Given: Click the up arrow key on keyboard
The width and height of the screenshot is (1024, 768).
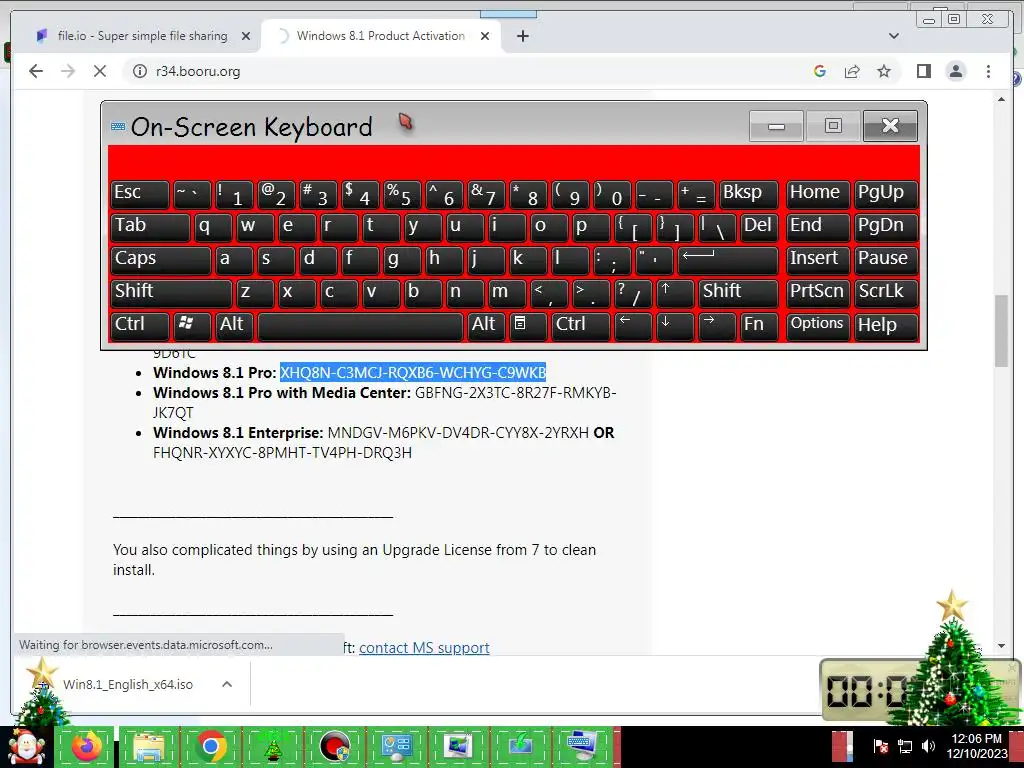Looking at the screenshot, I should (675, 293).
